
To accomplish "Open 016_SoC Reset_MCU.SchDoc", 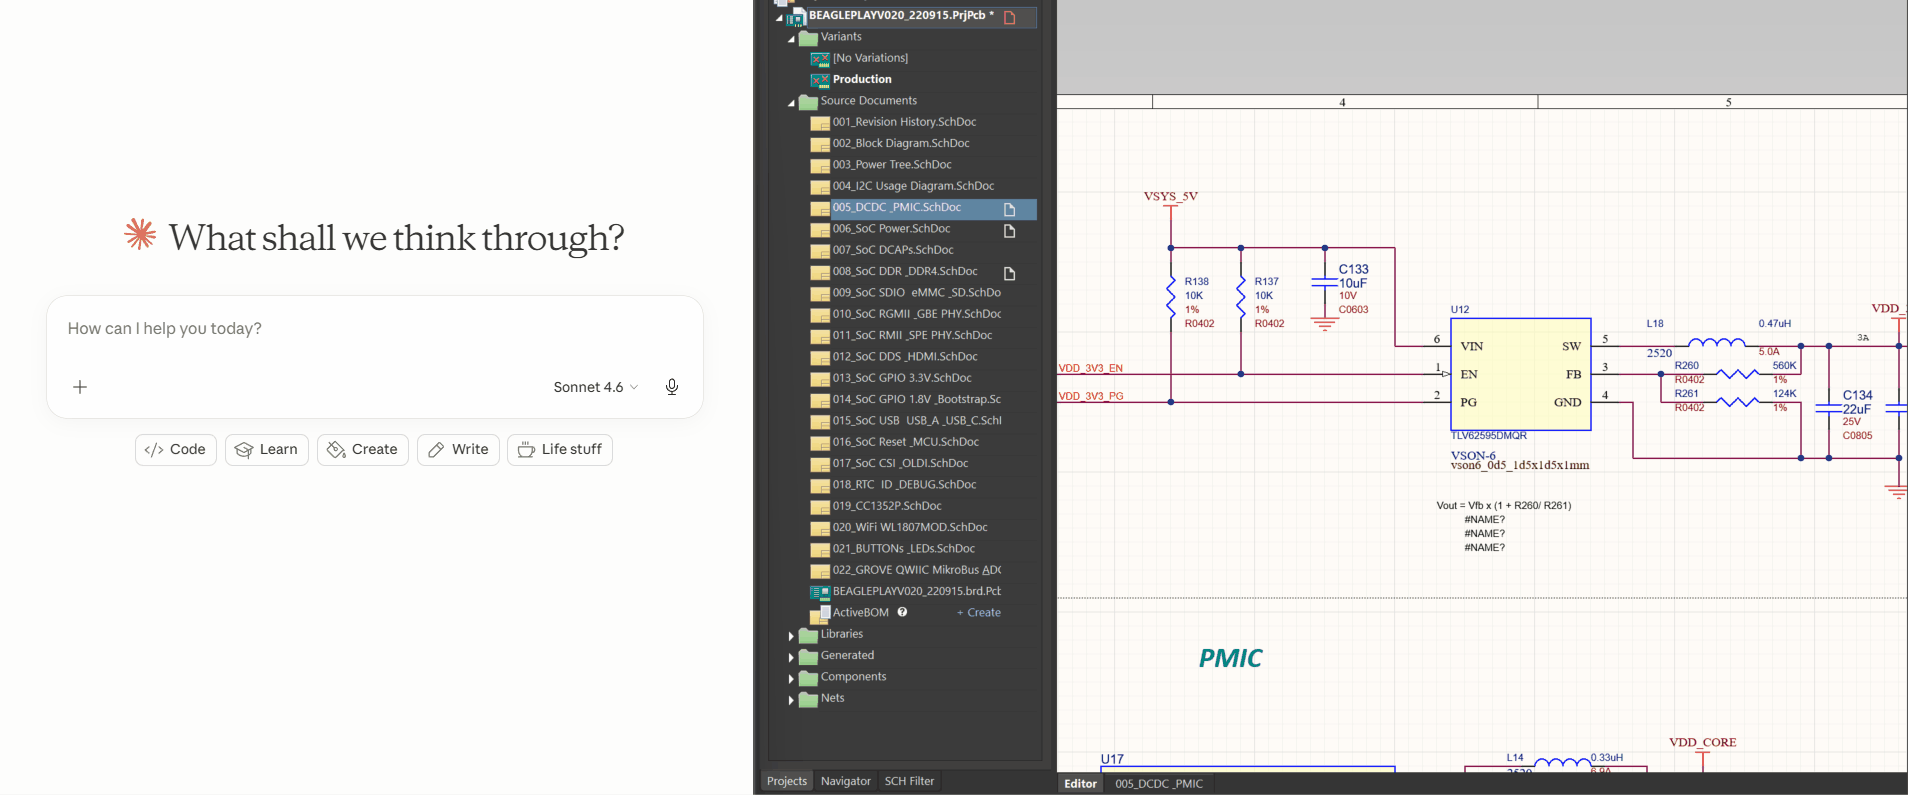I will click(x=906, y=442).
